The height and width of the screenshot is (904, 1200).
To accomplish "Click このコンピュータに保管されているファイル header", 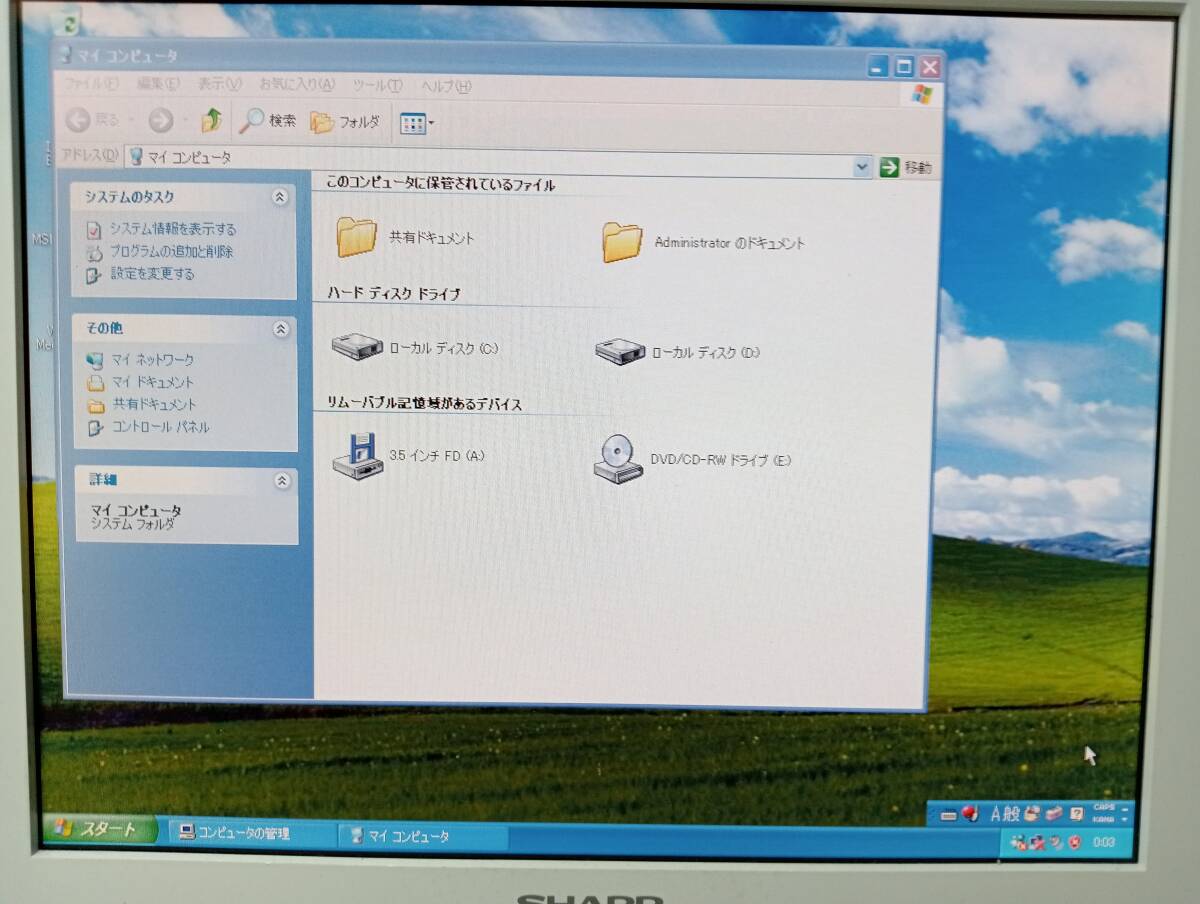I will click(x=441, y=184).
